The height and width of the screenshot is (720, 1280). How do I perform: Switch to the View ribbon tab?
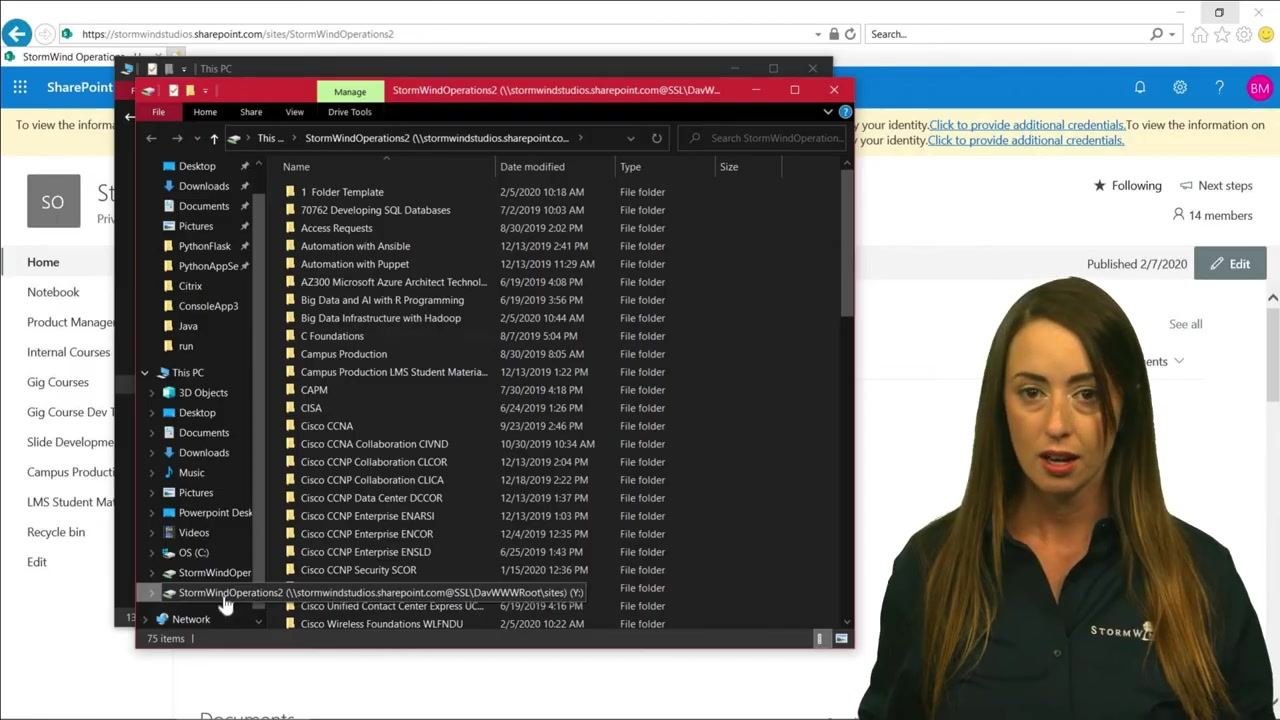[x=294, y=112]
